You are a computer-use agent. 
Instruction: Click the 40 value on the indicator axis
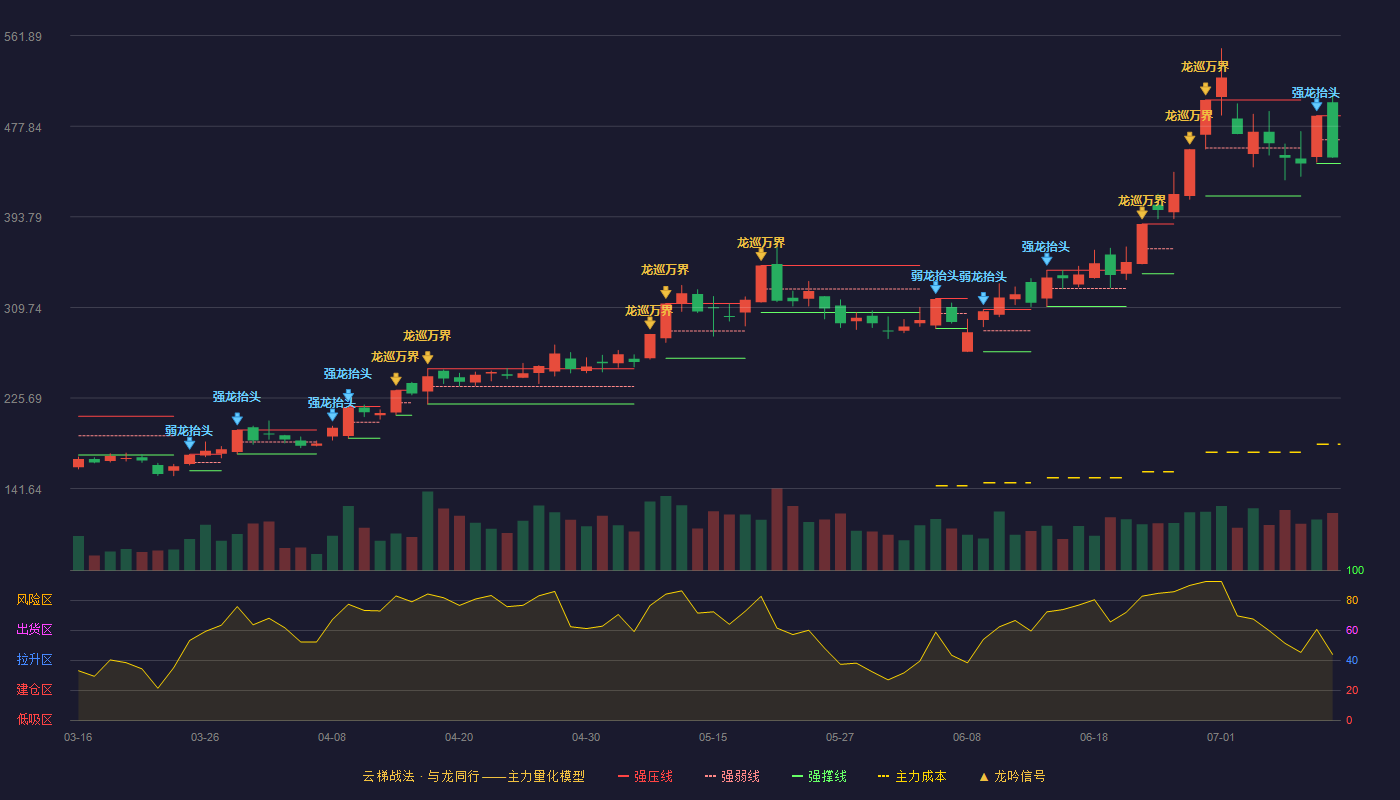tap(1352, 660)
